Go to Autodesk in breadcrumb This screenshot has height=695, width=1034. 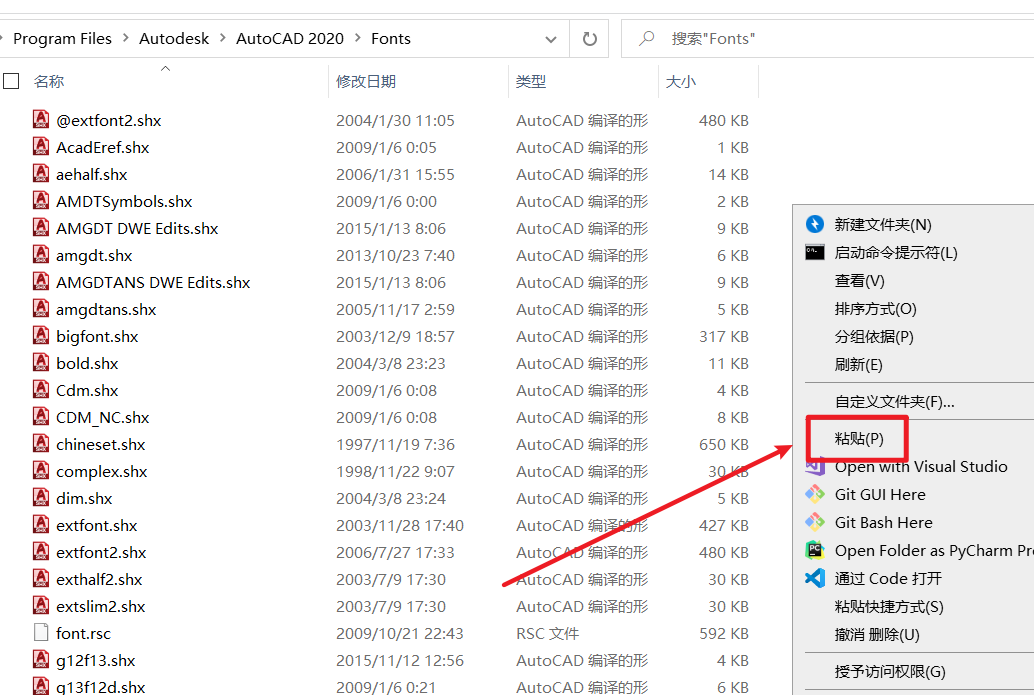tap(174, 39)
